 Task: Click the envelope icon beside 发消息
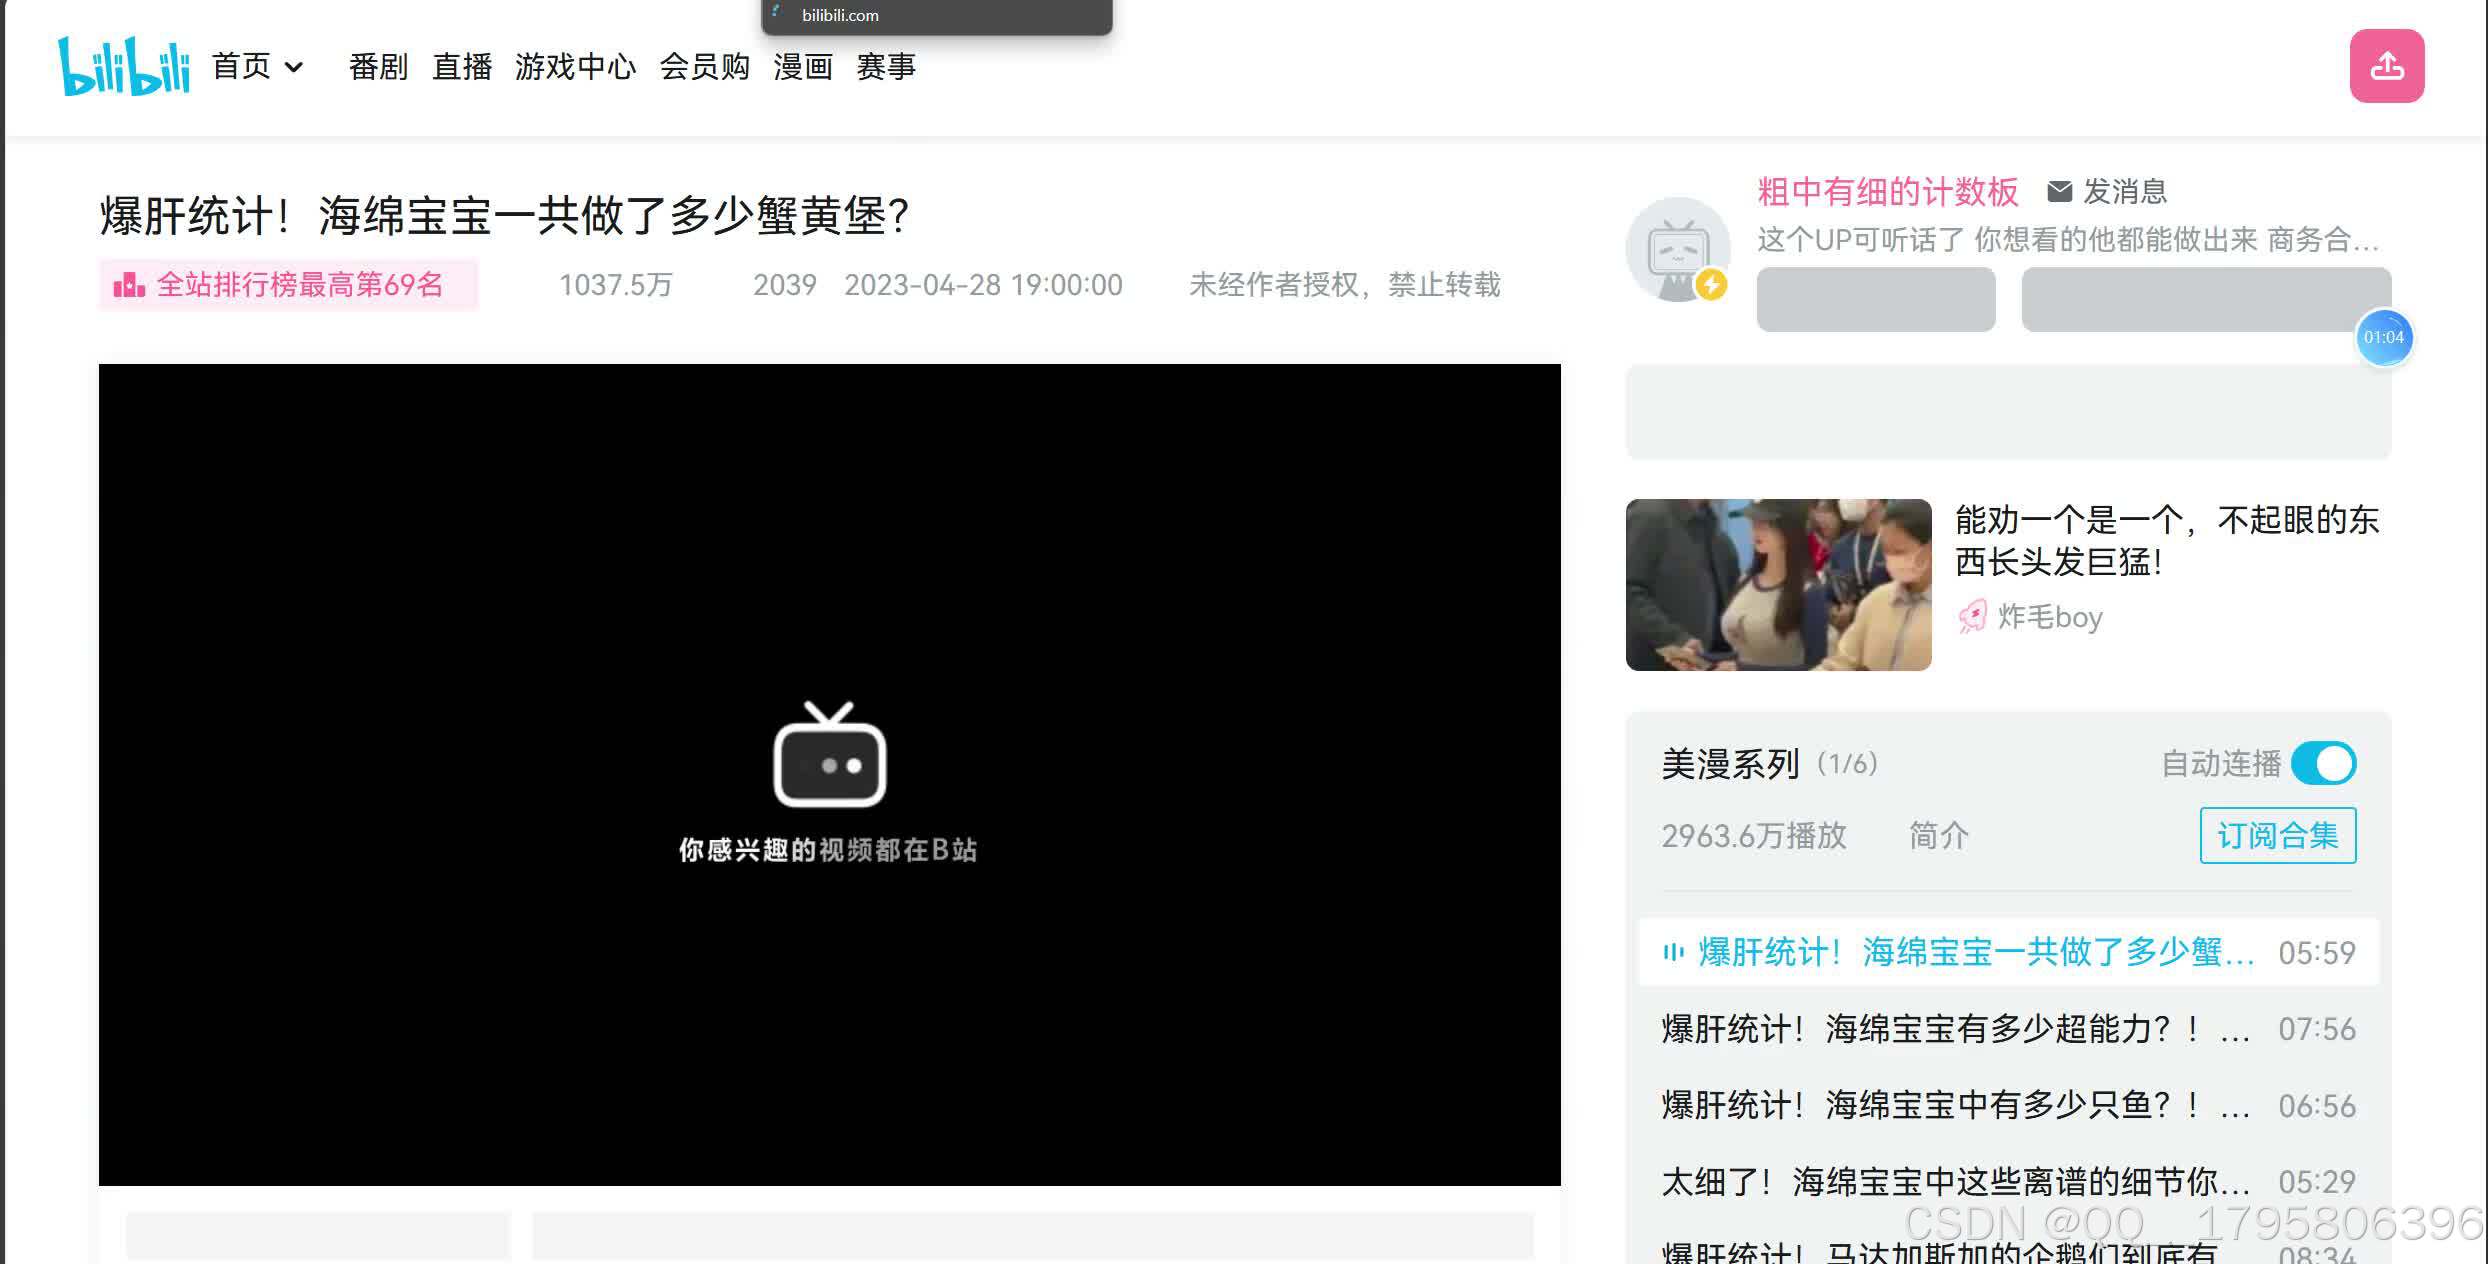[2060, 192]
